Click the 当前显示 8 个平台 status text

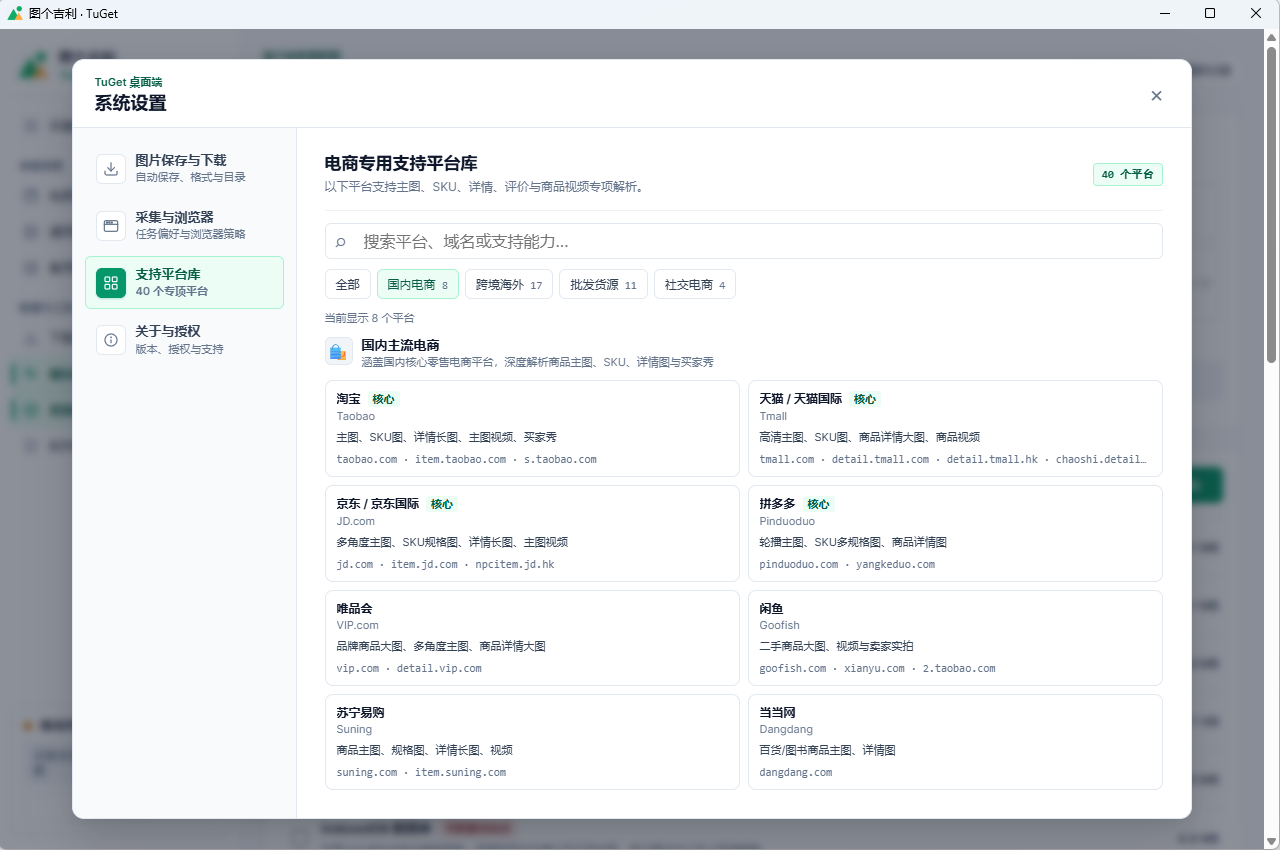369,318
